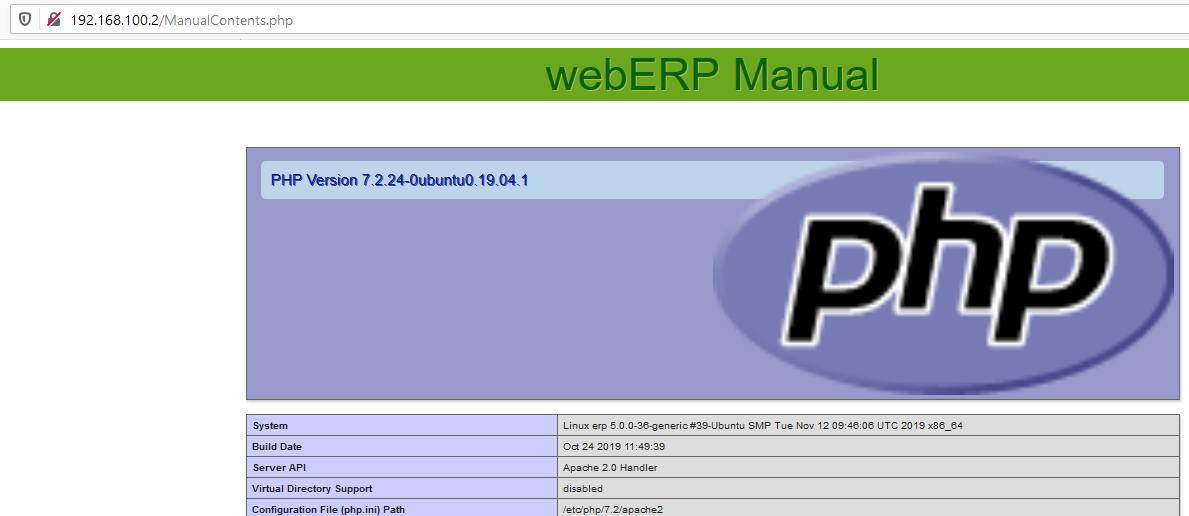Viewport: 1189px width, 516px height.
Task: Click the Apache 2.0 Handler value
Action: click(x=610, y=467)
